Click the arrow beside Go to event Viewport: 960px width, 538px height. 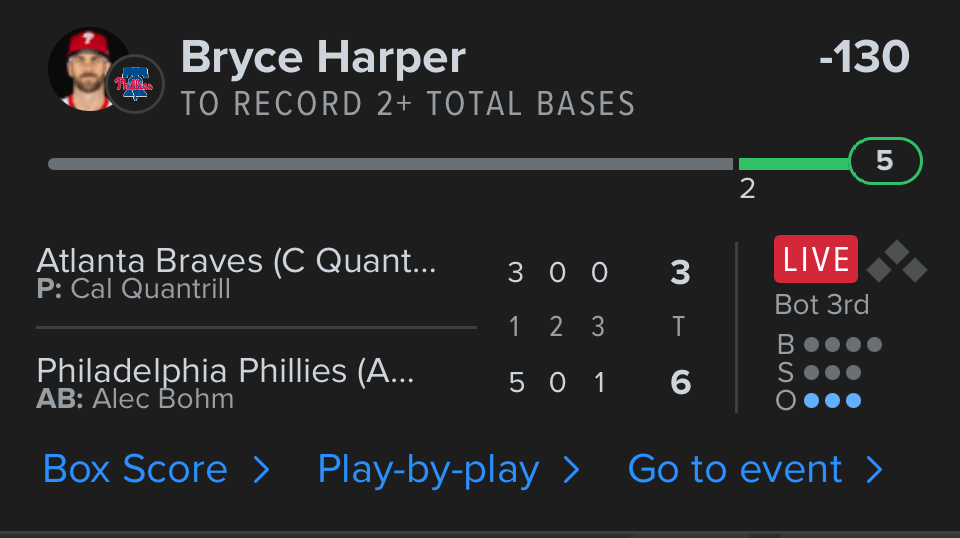(x=874, y=470)
